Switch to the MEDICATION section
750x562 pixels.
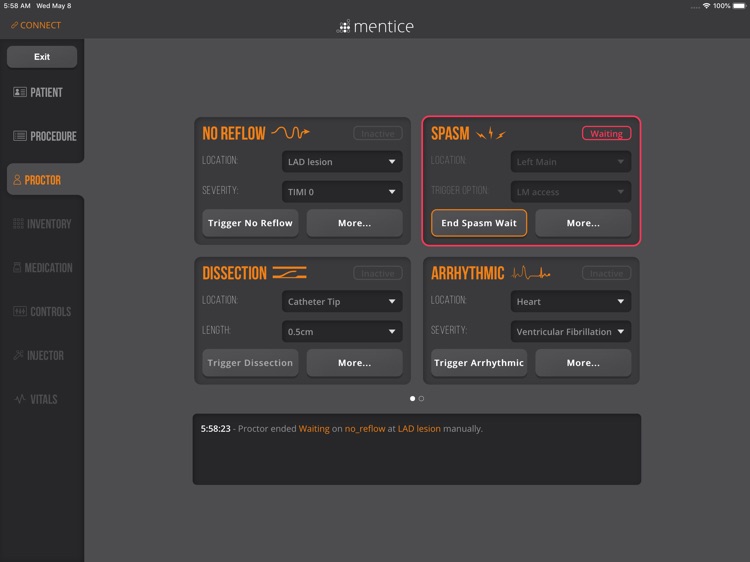[42, 268]
